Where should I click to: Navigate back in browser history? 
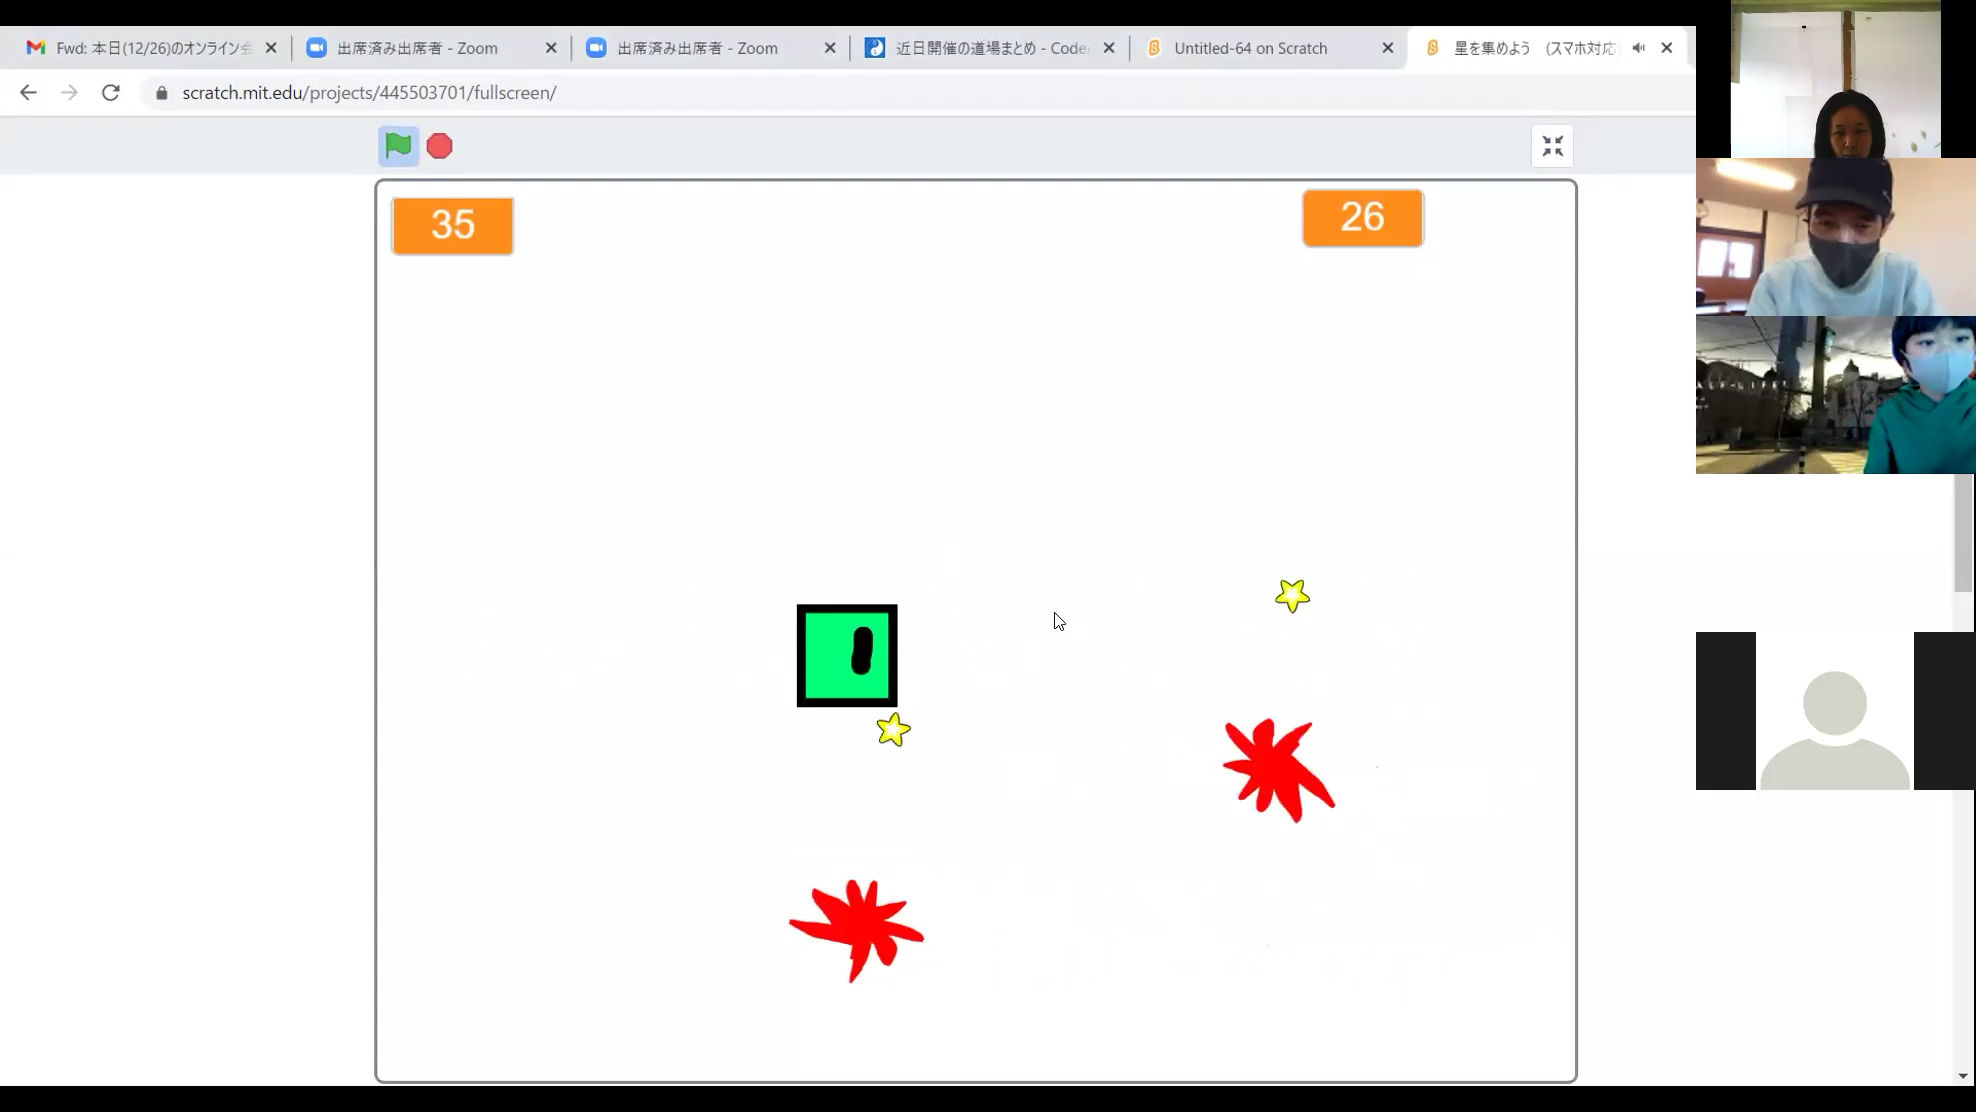[x=28, y=92]
